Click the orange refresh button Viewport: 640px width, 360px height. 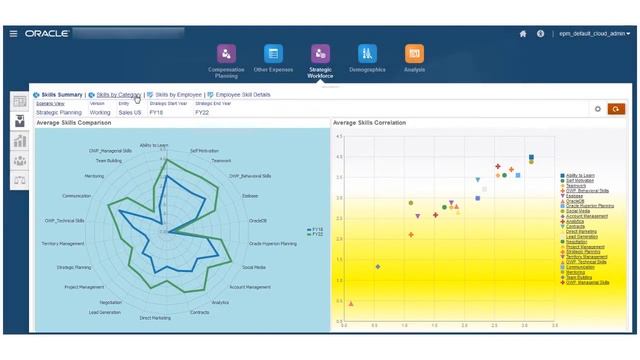pos(616,109)
